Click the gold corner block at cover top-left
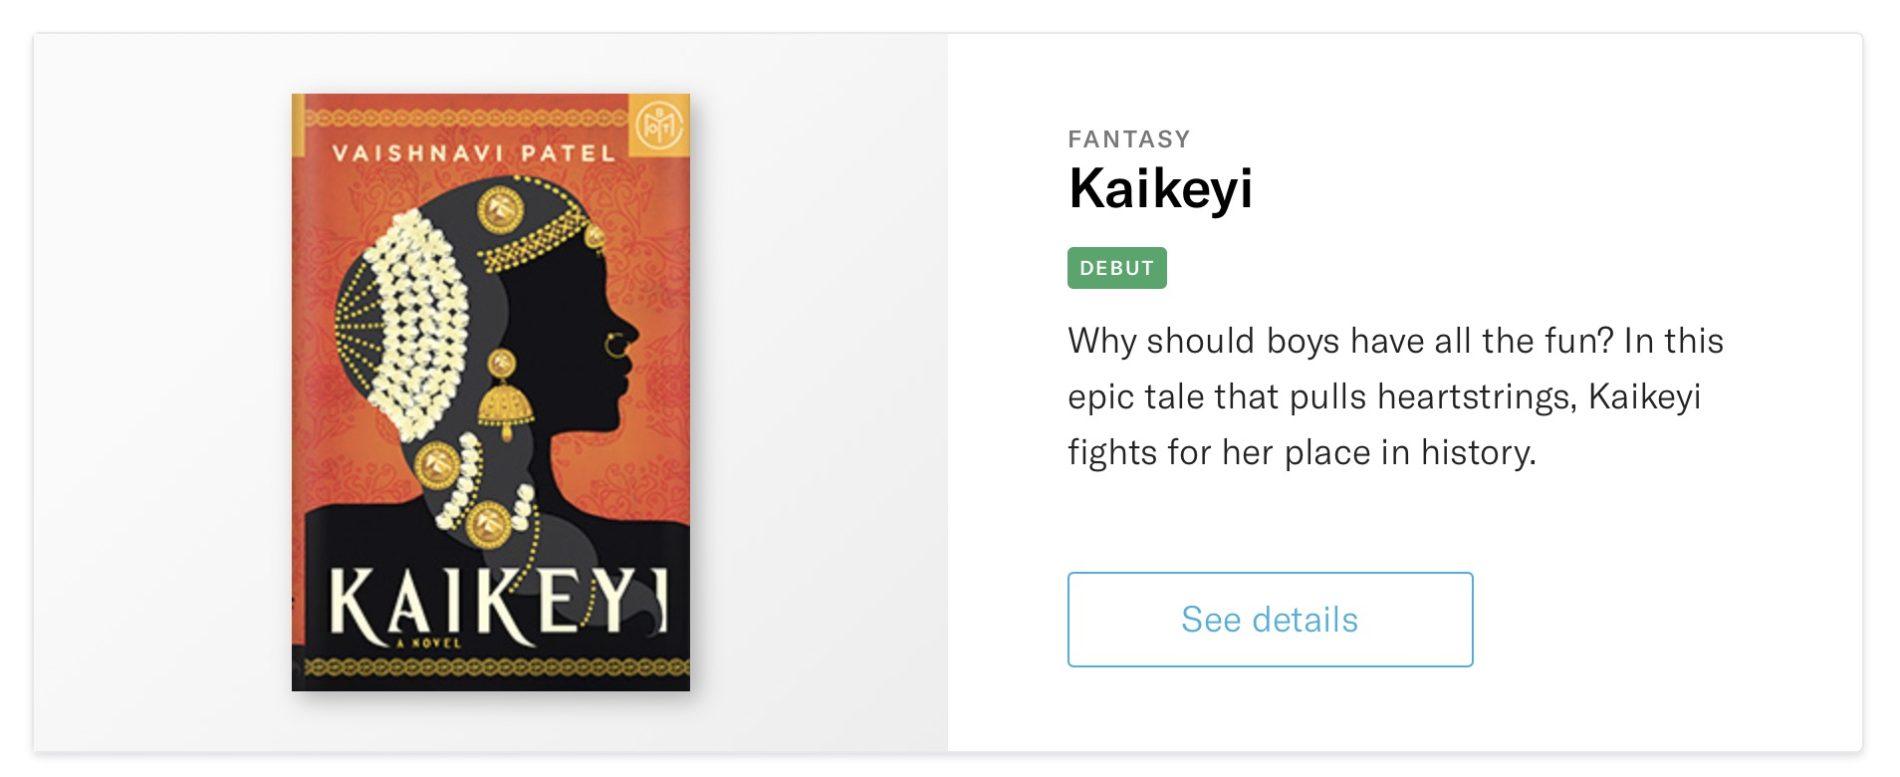 [x=297, y=125]
